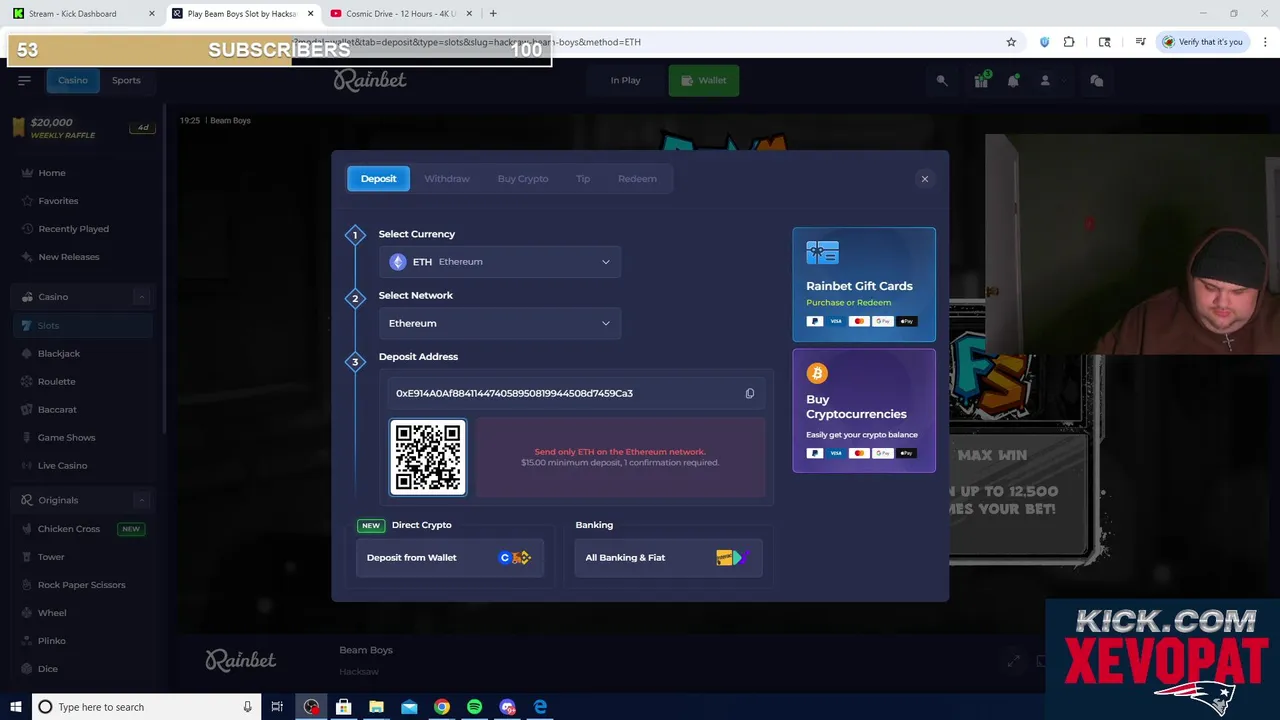
Task: Click Verify that it's you profile chip
Action: pos(1201,42)
